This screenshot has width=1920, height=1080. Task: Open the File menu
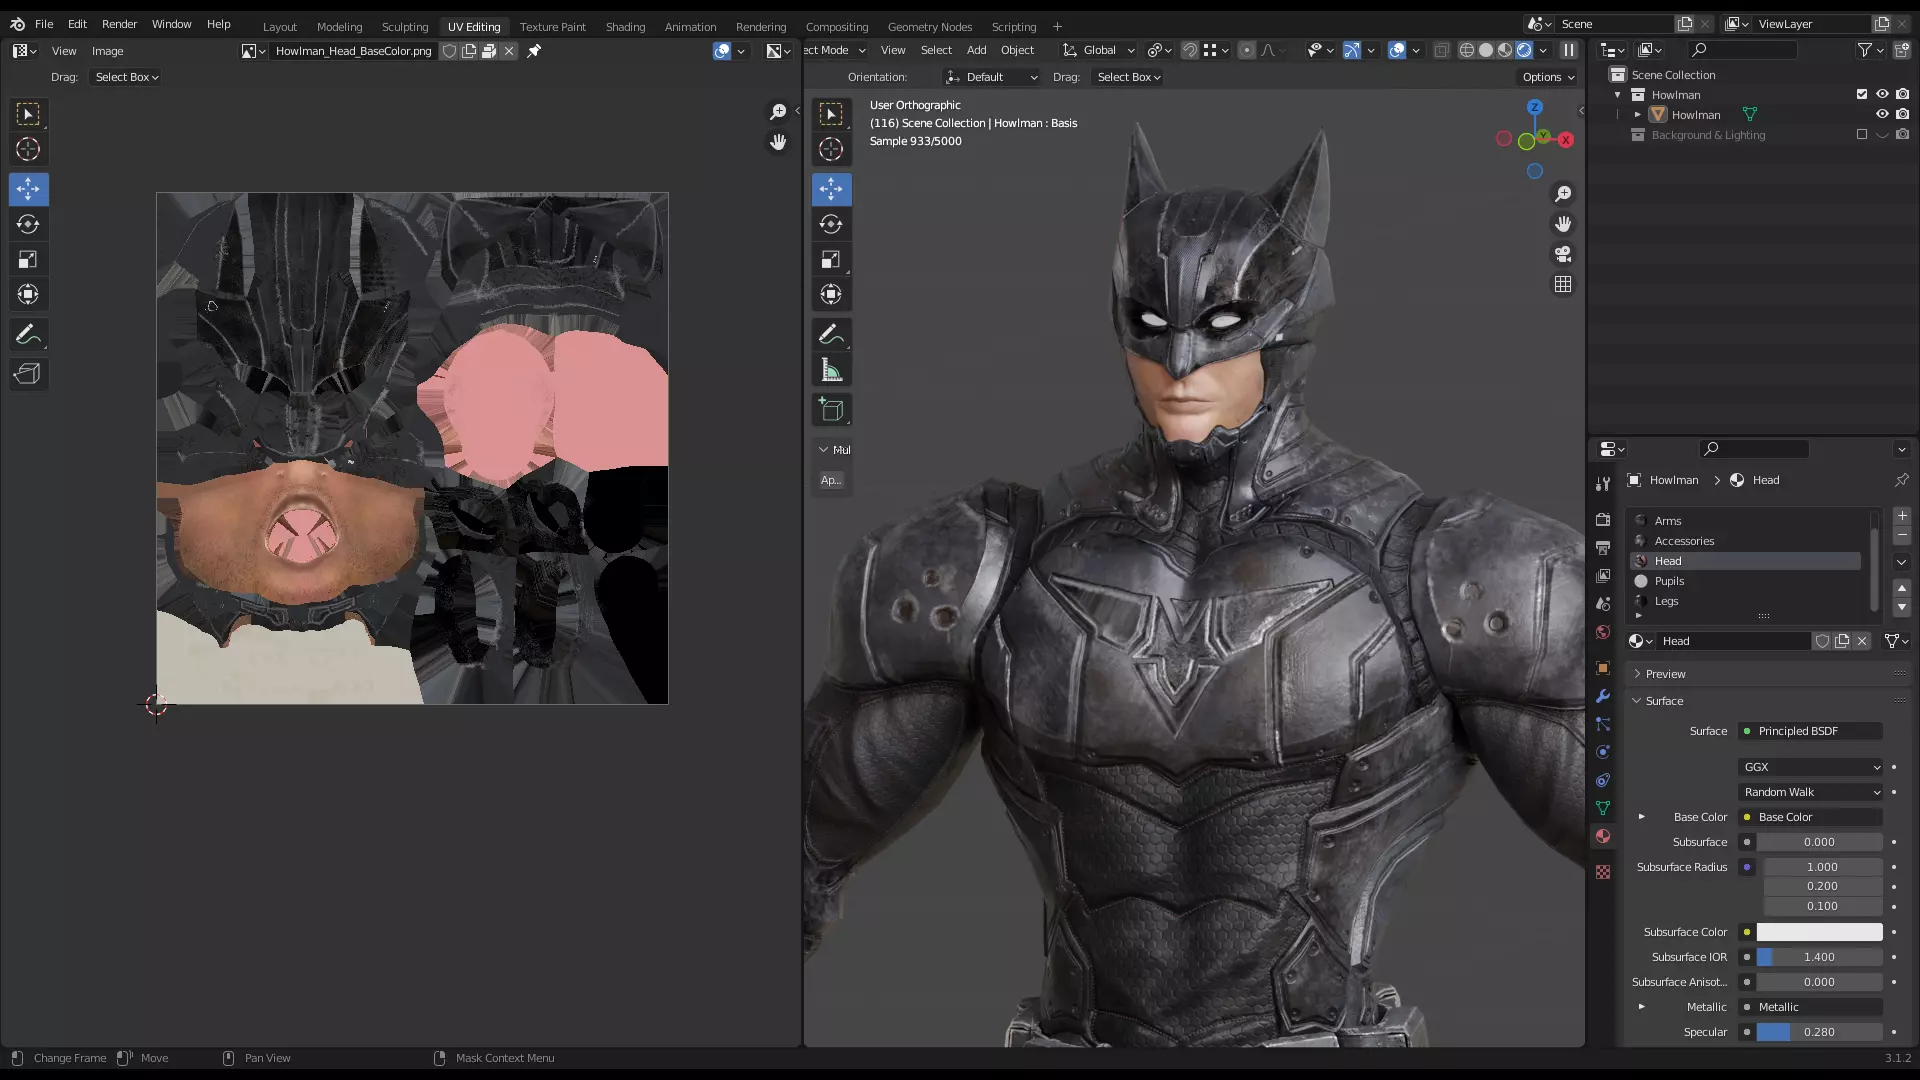tap(44, 24)
